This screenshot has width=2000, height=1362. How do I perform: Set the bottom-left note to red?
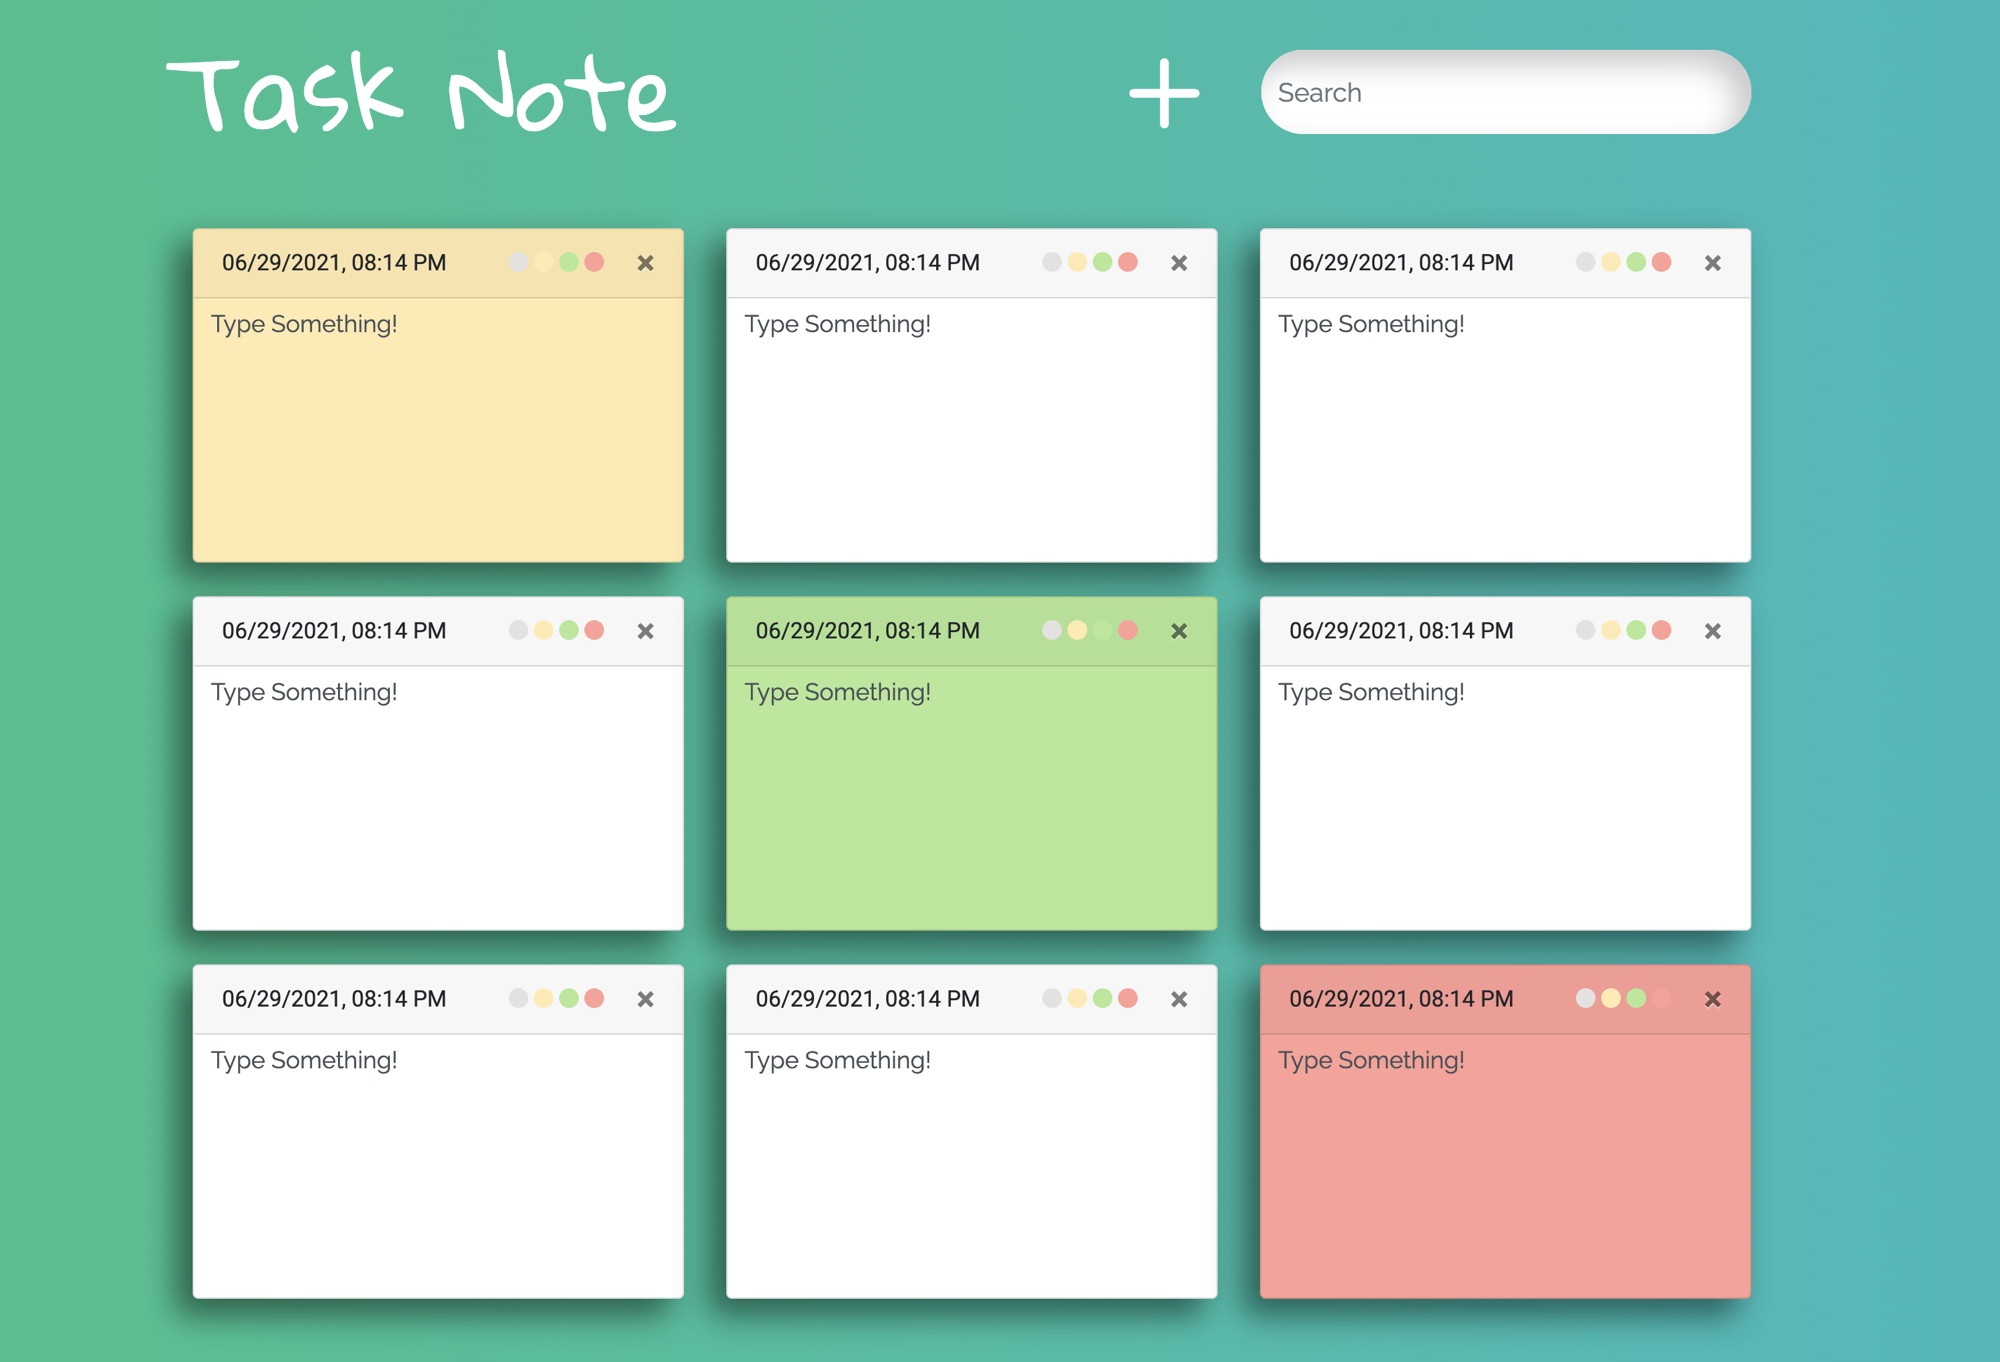click(x=594, y=998)
